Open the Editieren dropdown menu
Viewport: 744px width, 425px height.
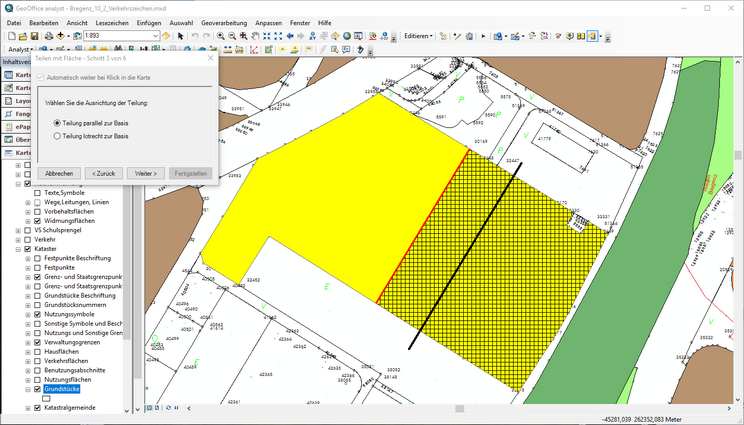click(x=417, y=36)
